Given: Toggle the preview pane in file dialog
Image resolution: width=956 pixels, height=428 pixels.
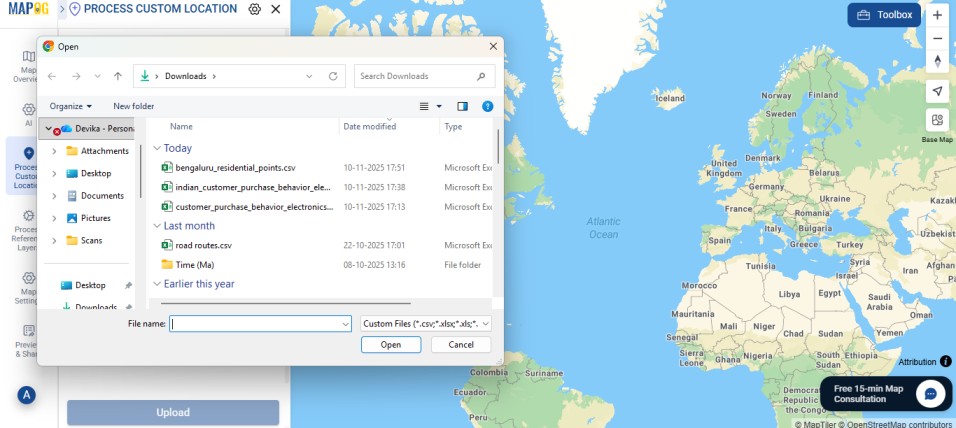Looking at the screenshot, I should point(462,106).
